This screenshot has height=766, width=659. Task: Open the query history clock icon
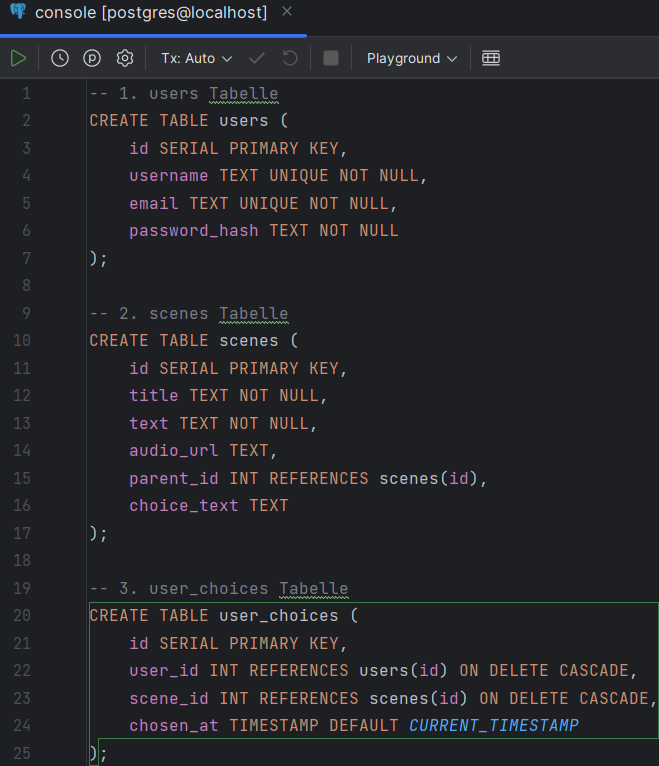(x=60, y=58)
